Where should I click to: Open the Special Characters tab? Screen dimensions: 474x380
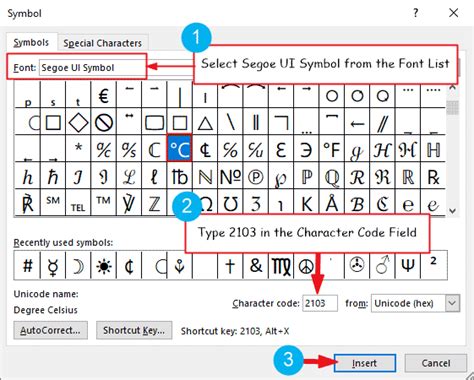pyautogui.click(x=102, y=43)
